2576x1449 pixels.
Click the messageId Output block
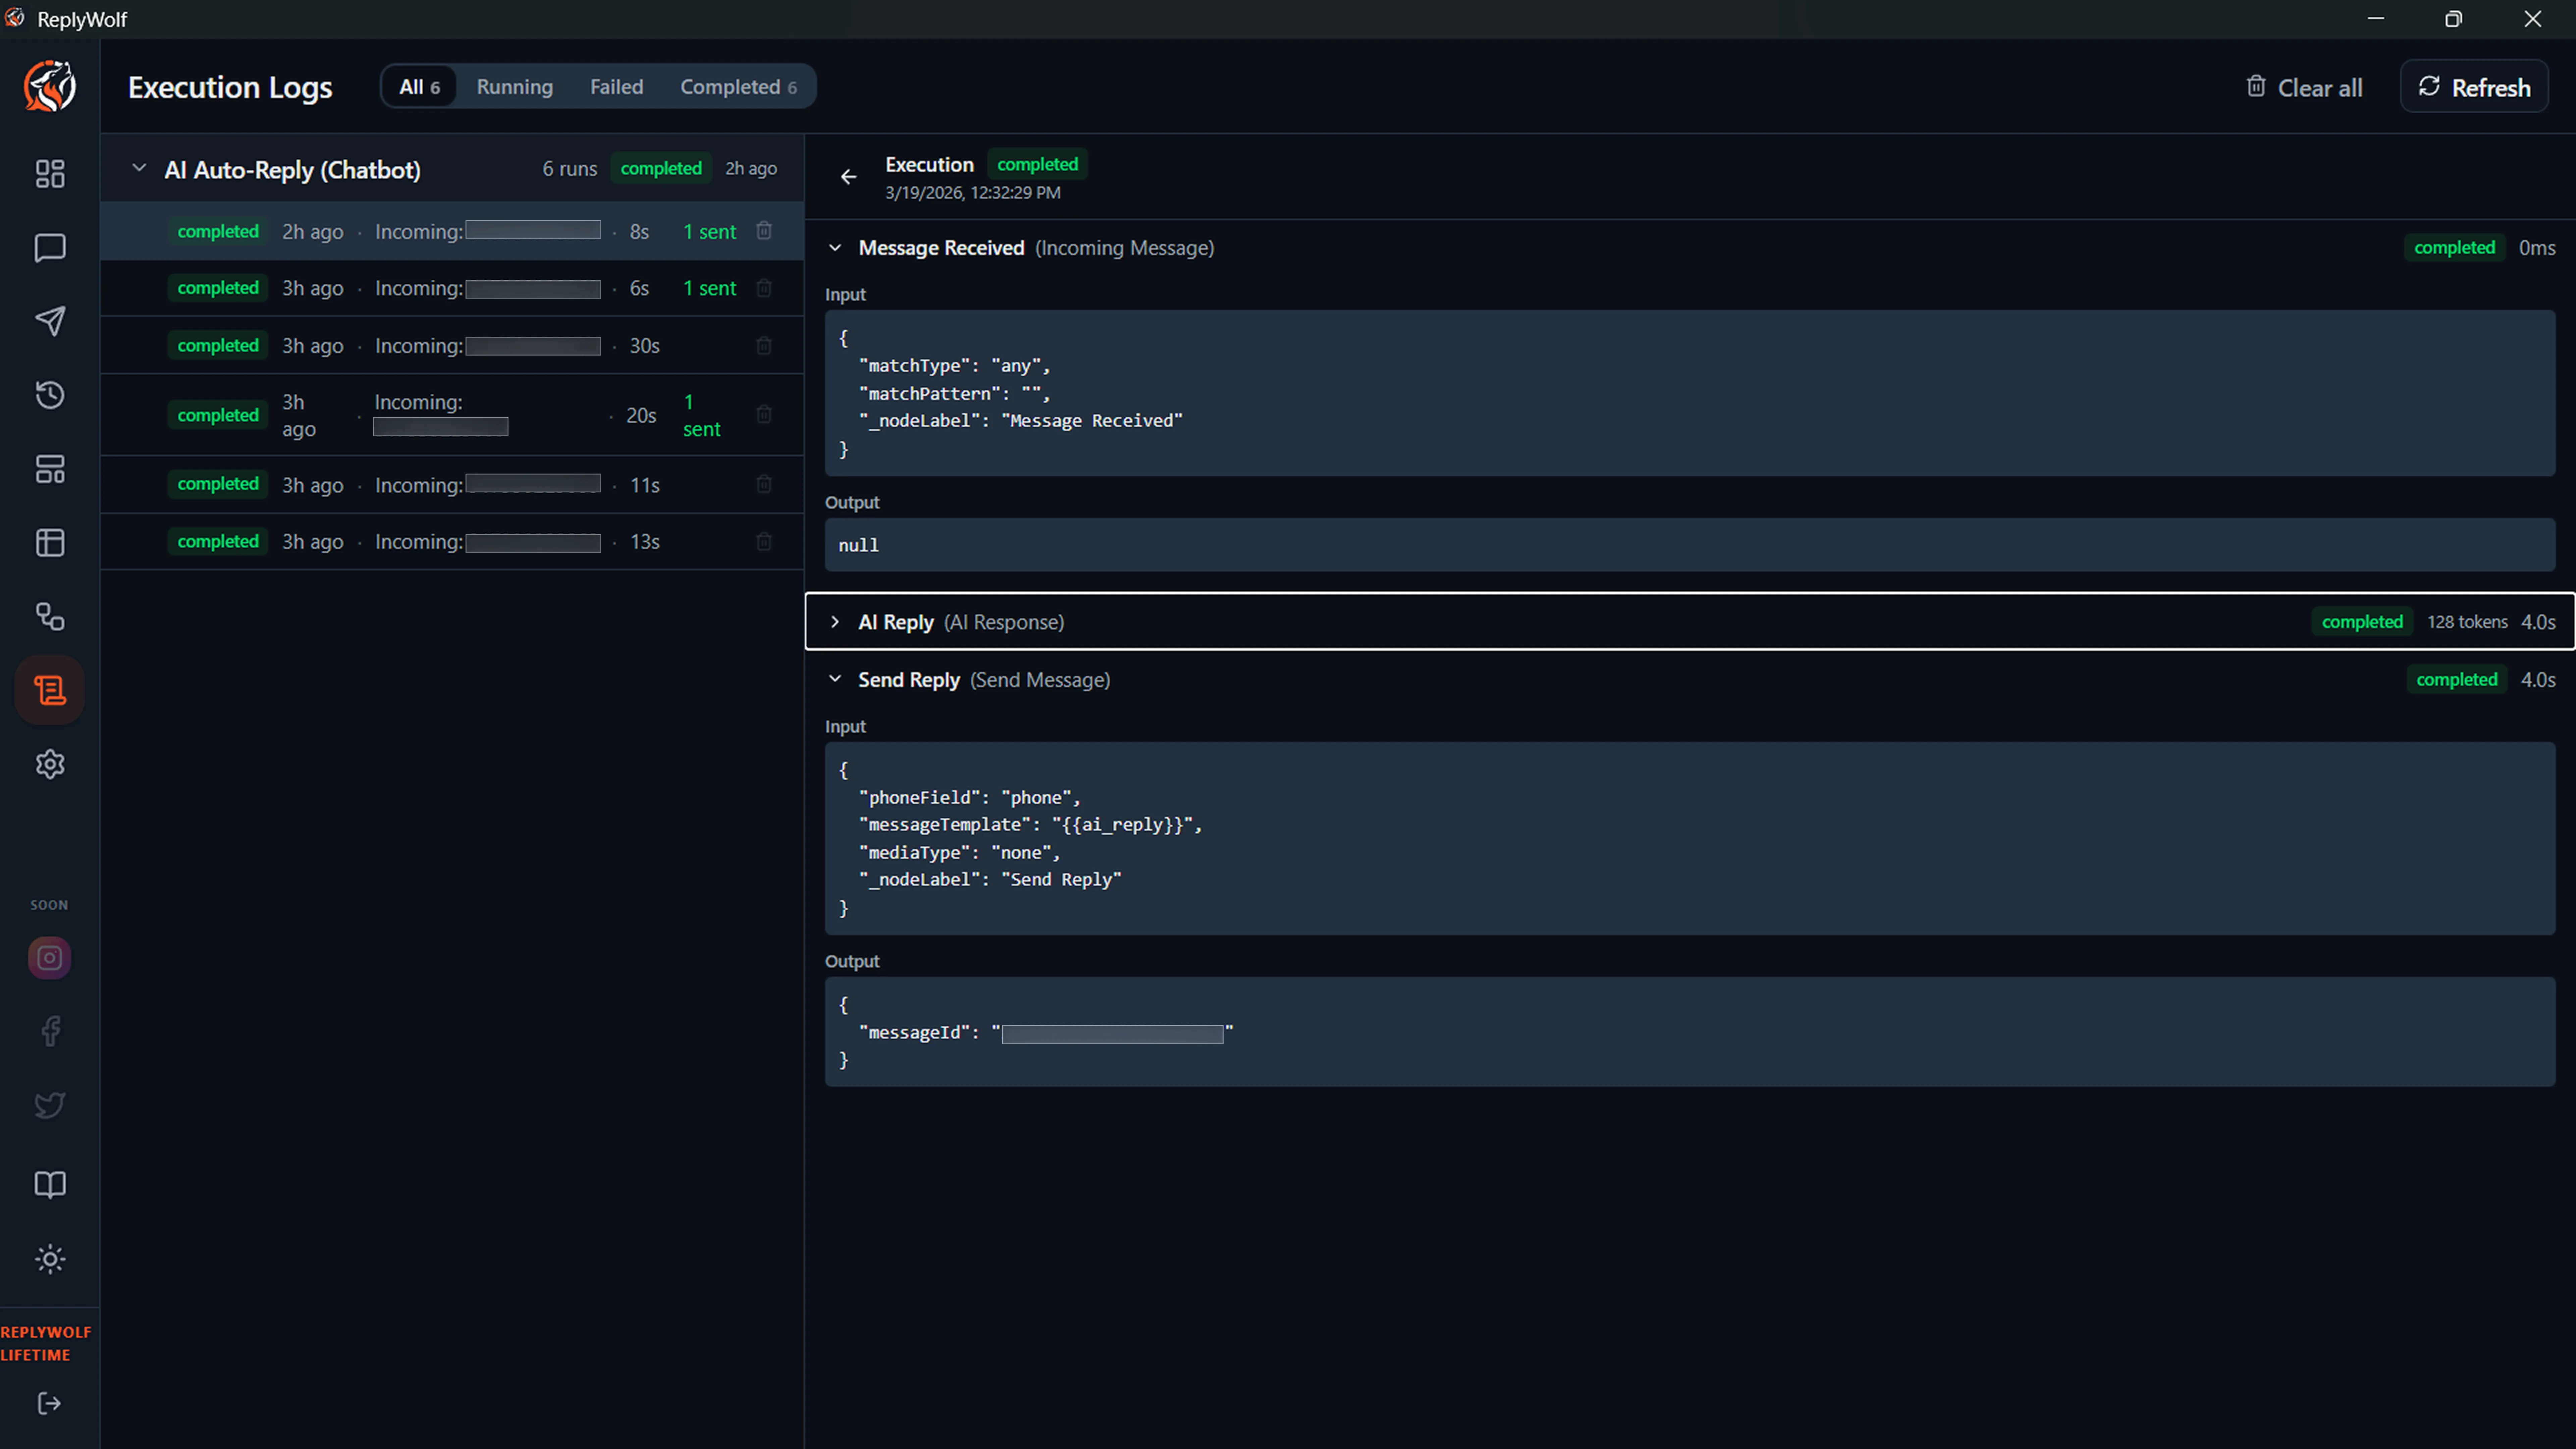click(1690, 1032)
